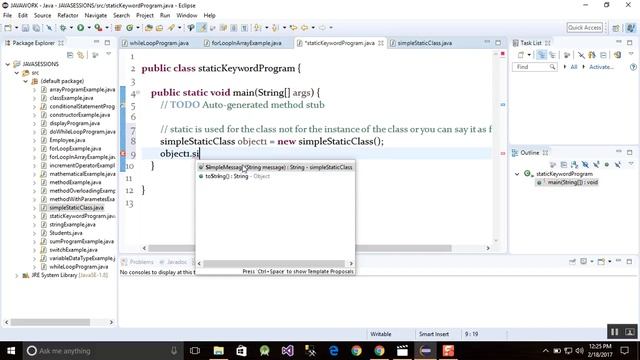The width and height of the screenshot is (640, 360).
Task: Open File Explorer from the taskbar
Action: (x=219, y=351)
